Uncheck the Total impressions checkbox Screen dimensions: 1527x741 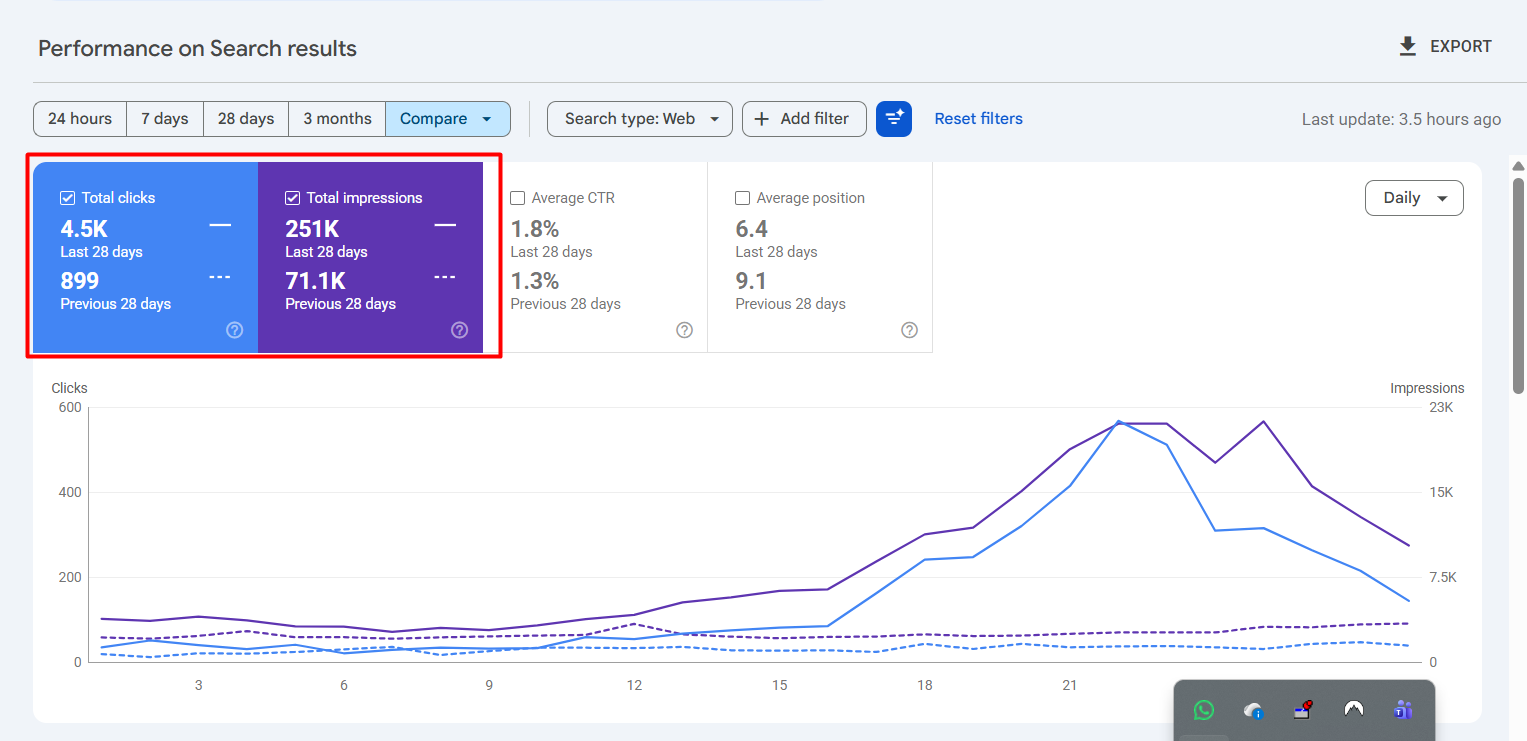tap(293, 198)
